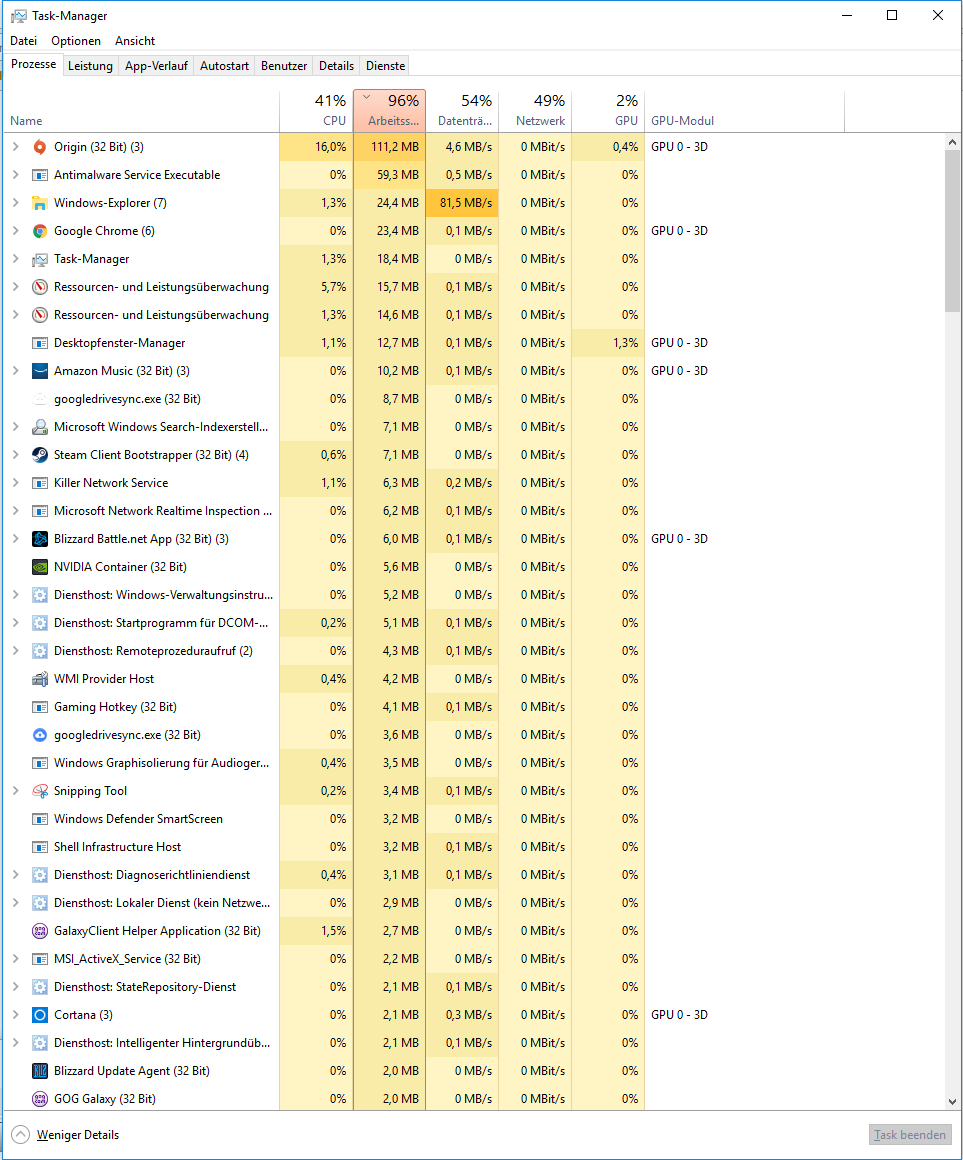Click the scrollbar up arrow
Image resolution: width=963 pixels, height=1160 pixels.
953,142
